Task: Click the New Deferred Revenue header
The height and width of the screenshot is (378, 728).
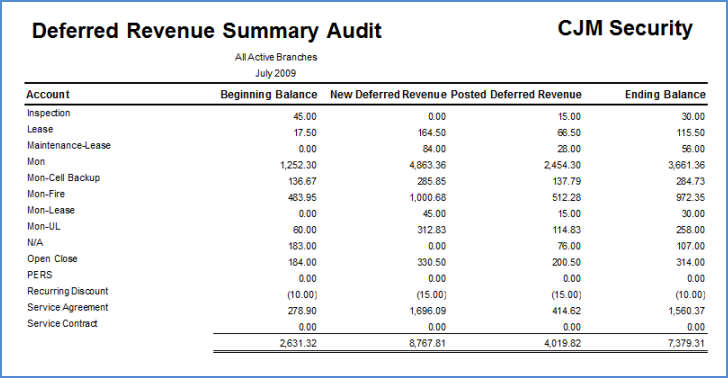Action: tap(388, 95)
